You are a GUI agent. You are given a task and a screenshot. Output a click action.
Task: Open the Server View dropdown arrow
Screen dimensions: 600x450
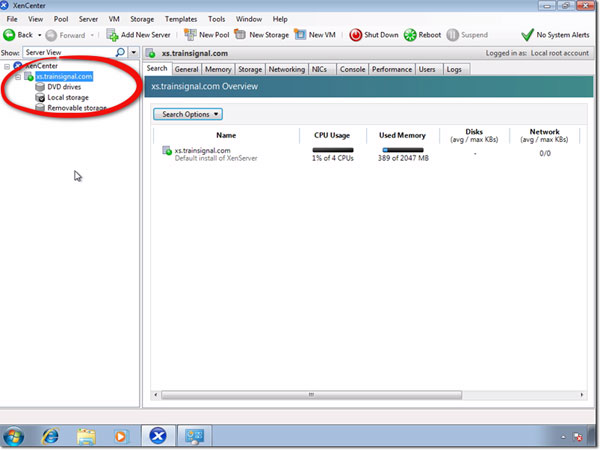[134, 52]
